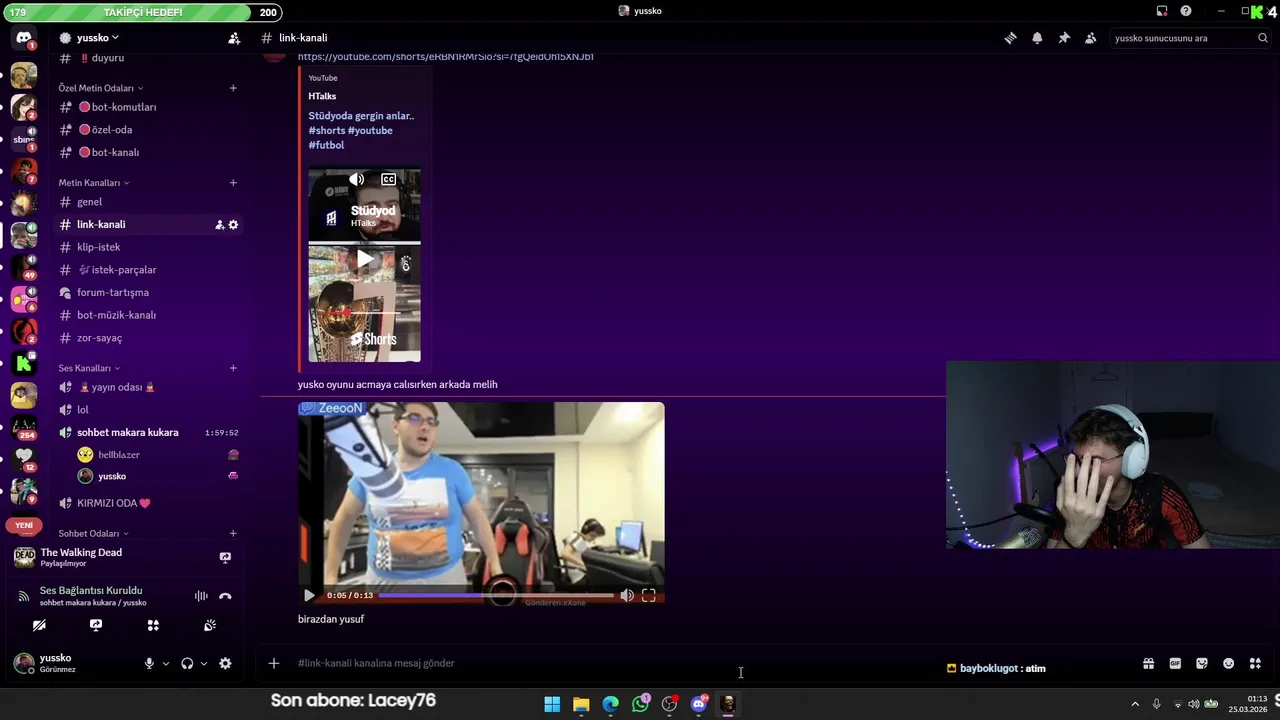This screenshot has height=720, width=1280.
Task: Send a gift icon in message bar
Action: pyautogui.click(x=1149, y=664)
